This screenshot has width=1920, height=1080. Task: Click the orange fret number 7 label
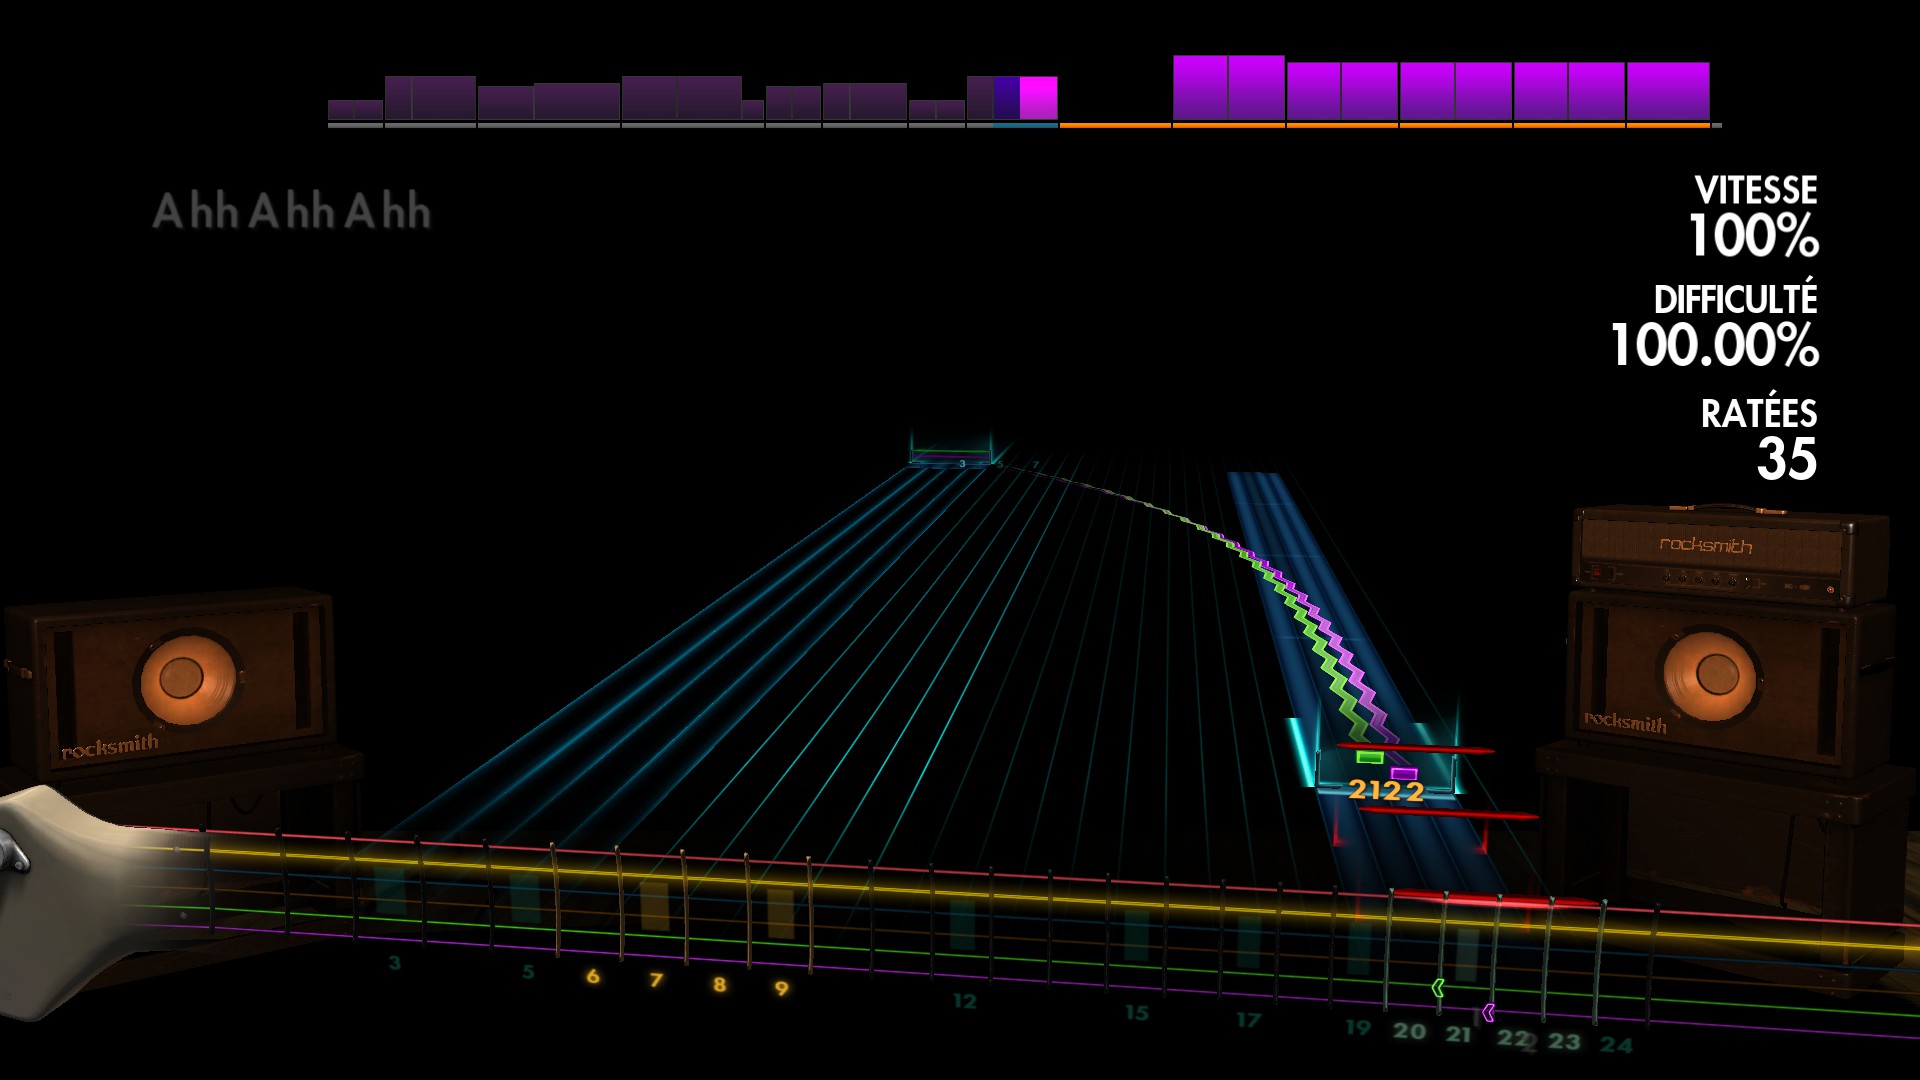(656, 980)
